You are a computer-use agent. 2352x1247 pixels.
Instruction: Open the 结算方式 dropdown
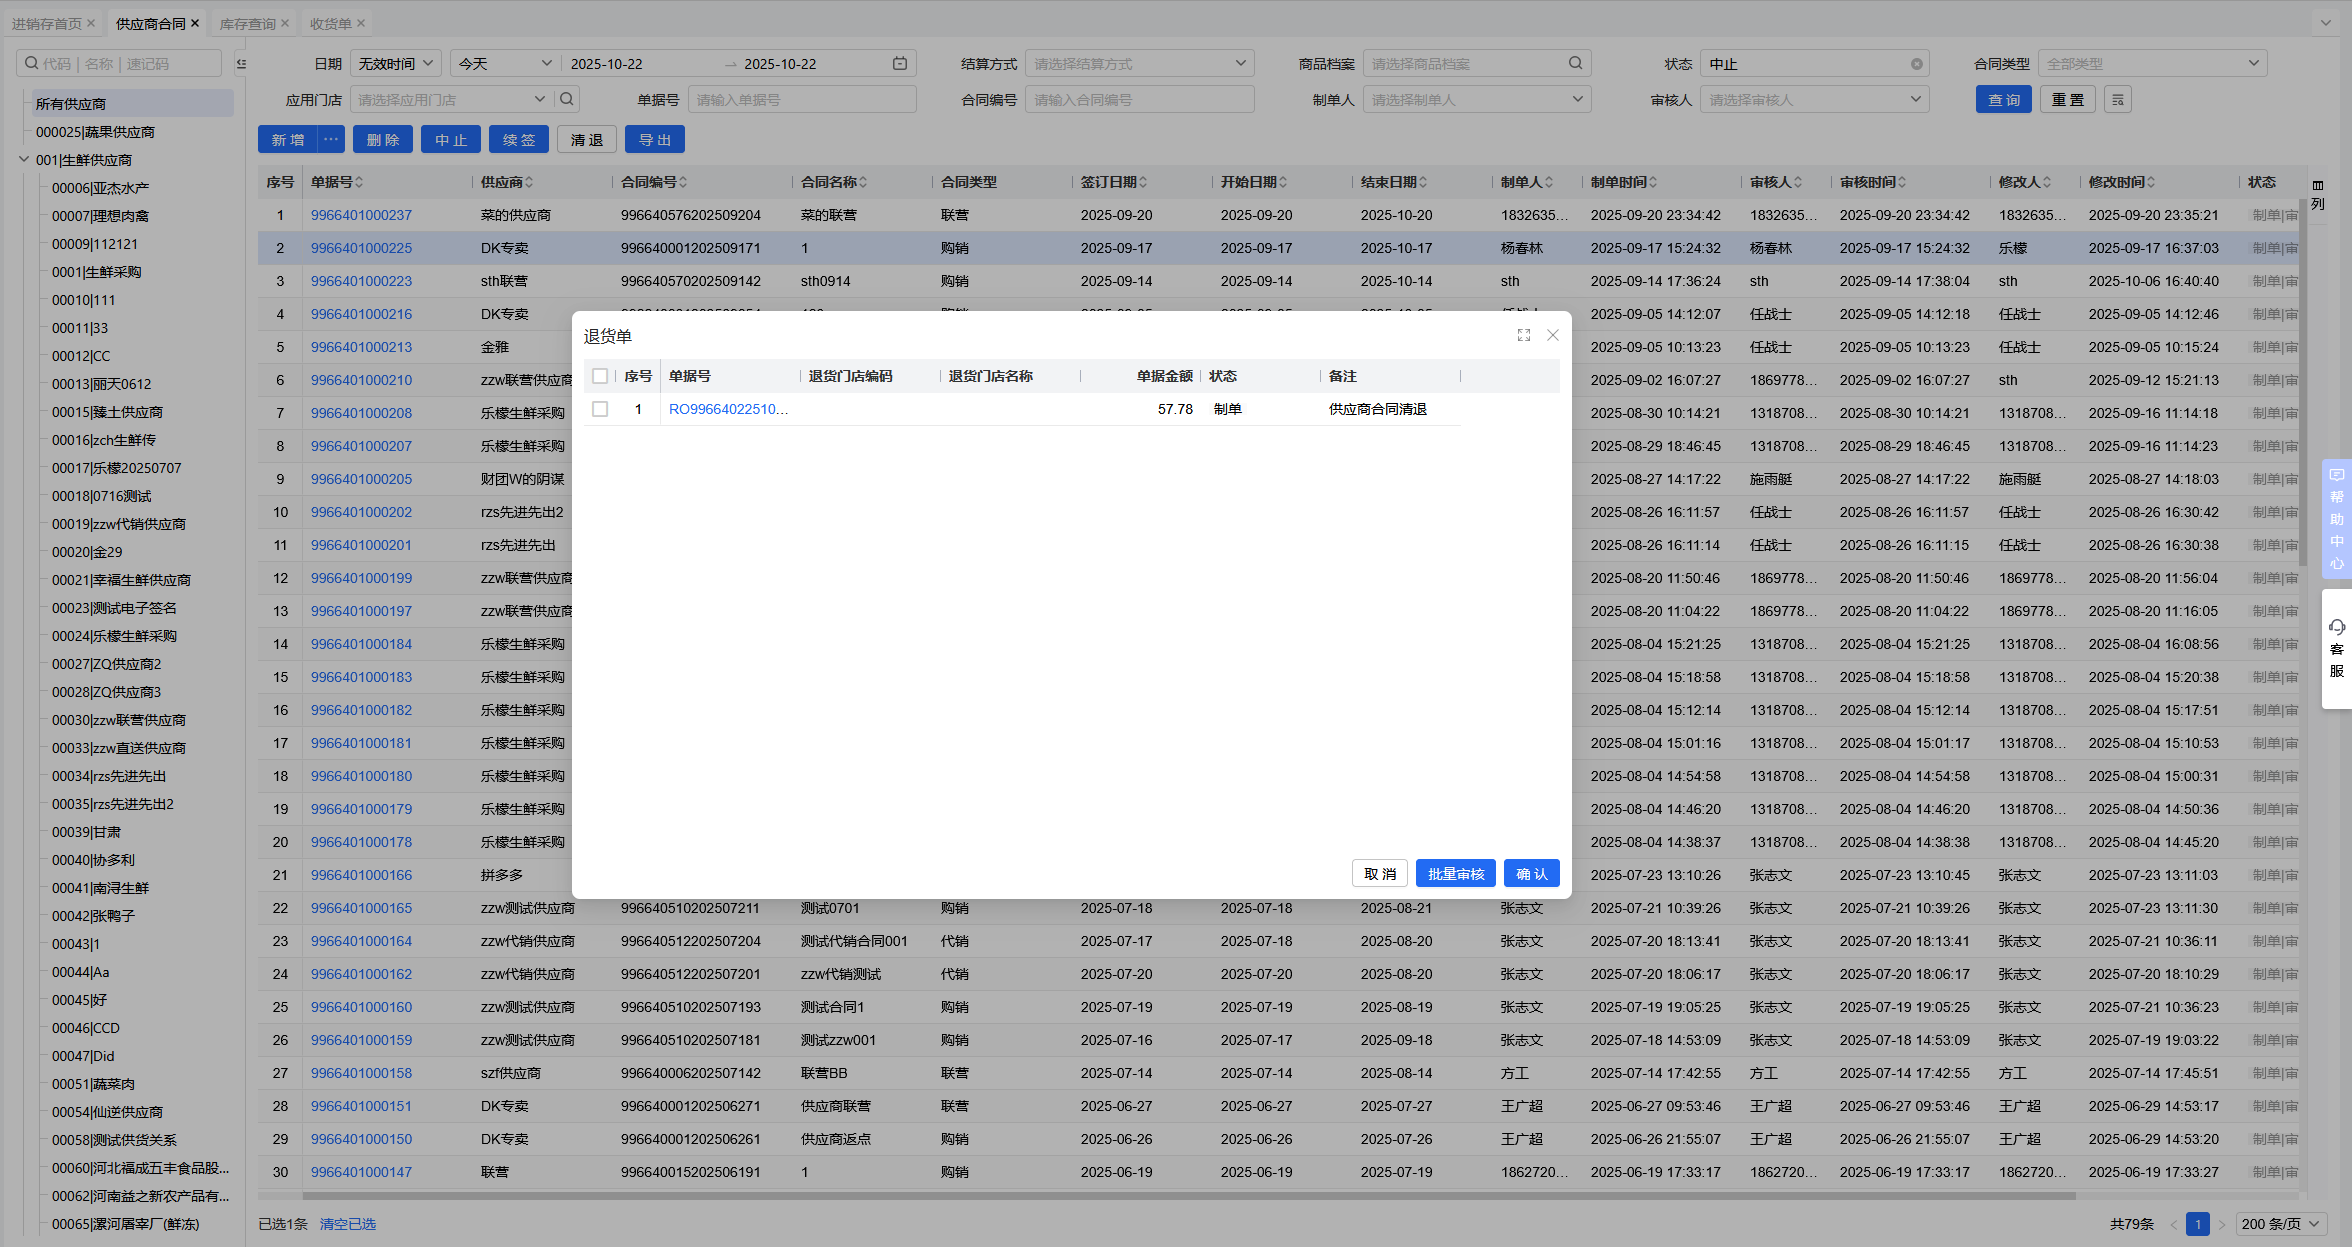1139,64
